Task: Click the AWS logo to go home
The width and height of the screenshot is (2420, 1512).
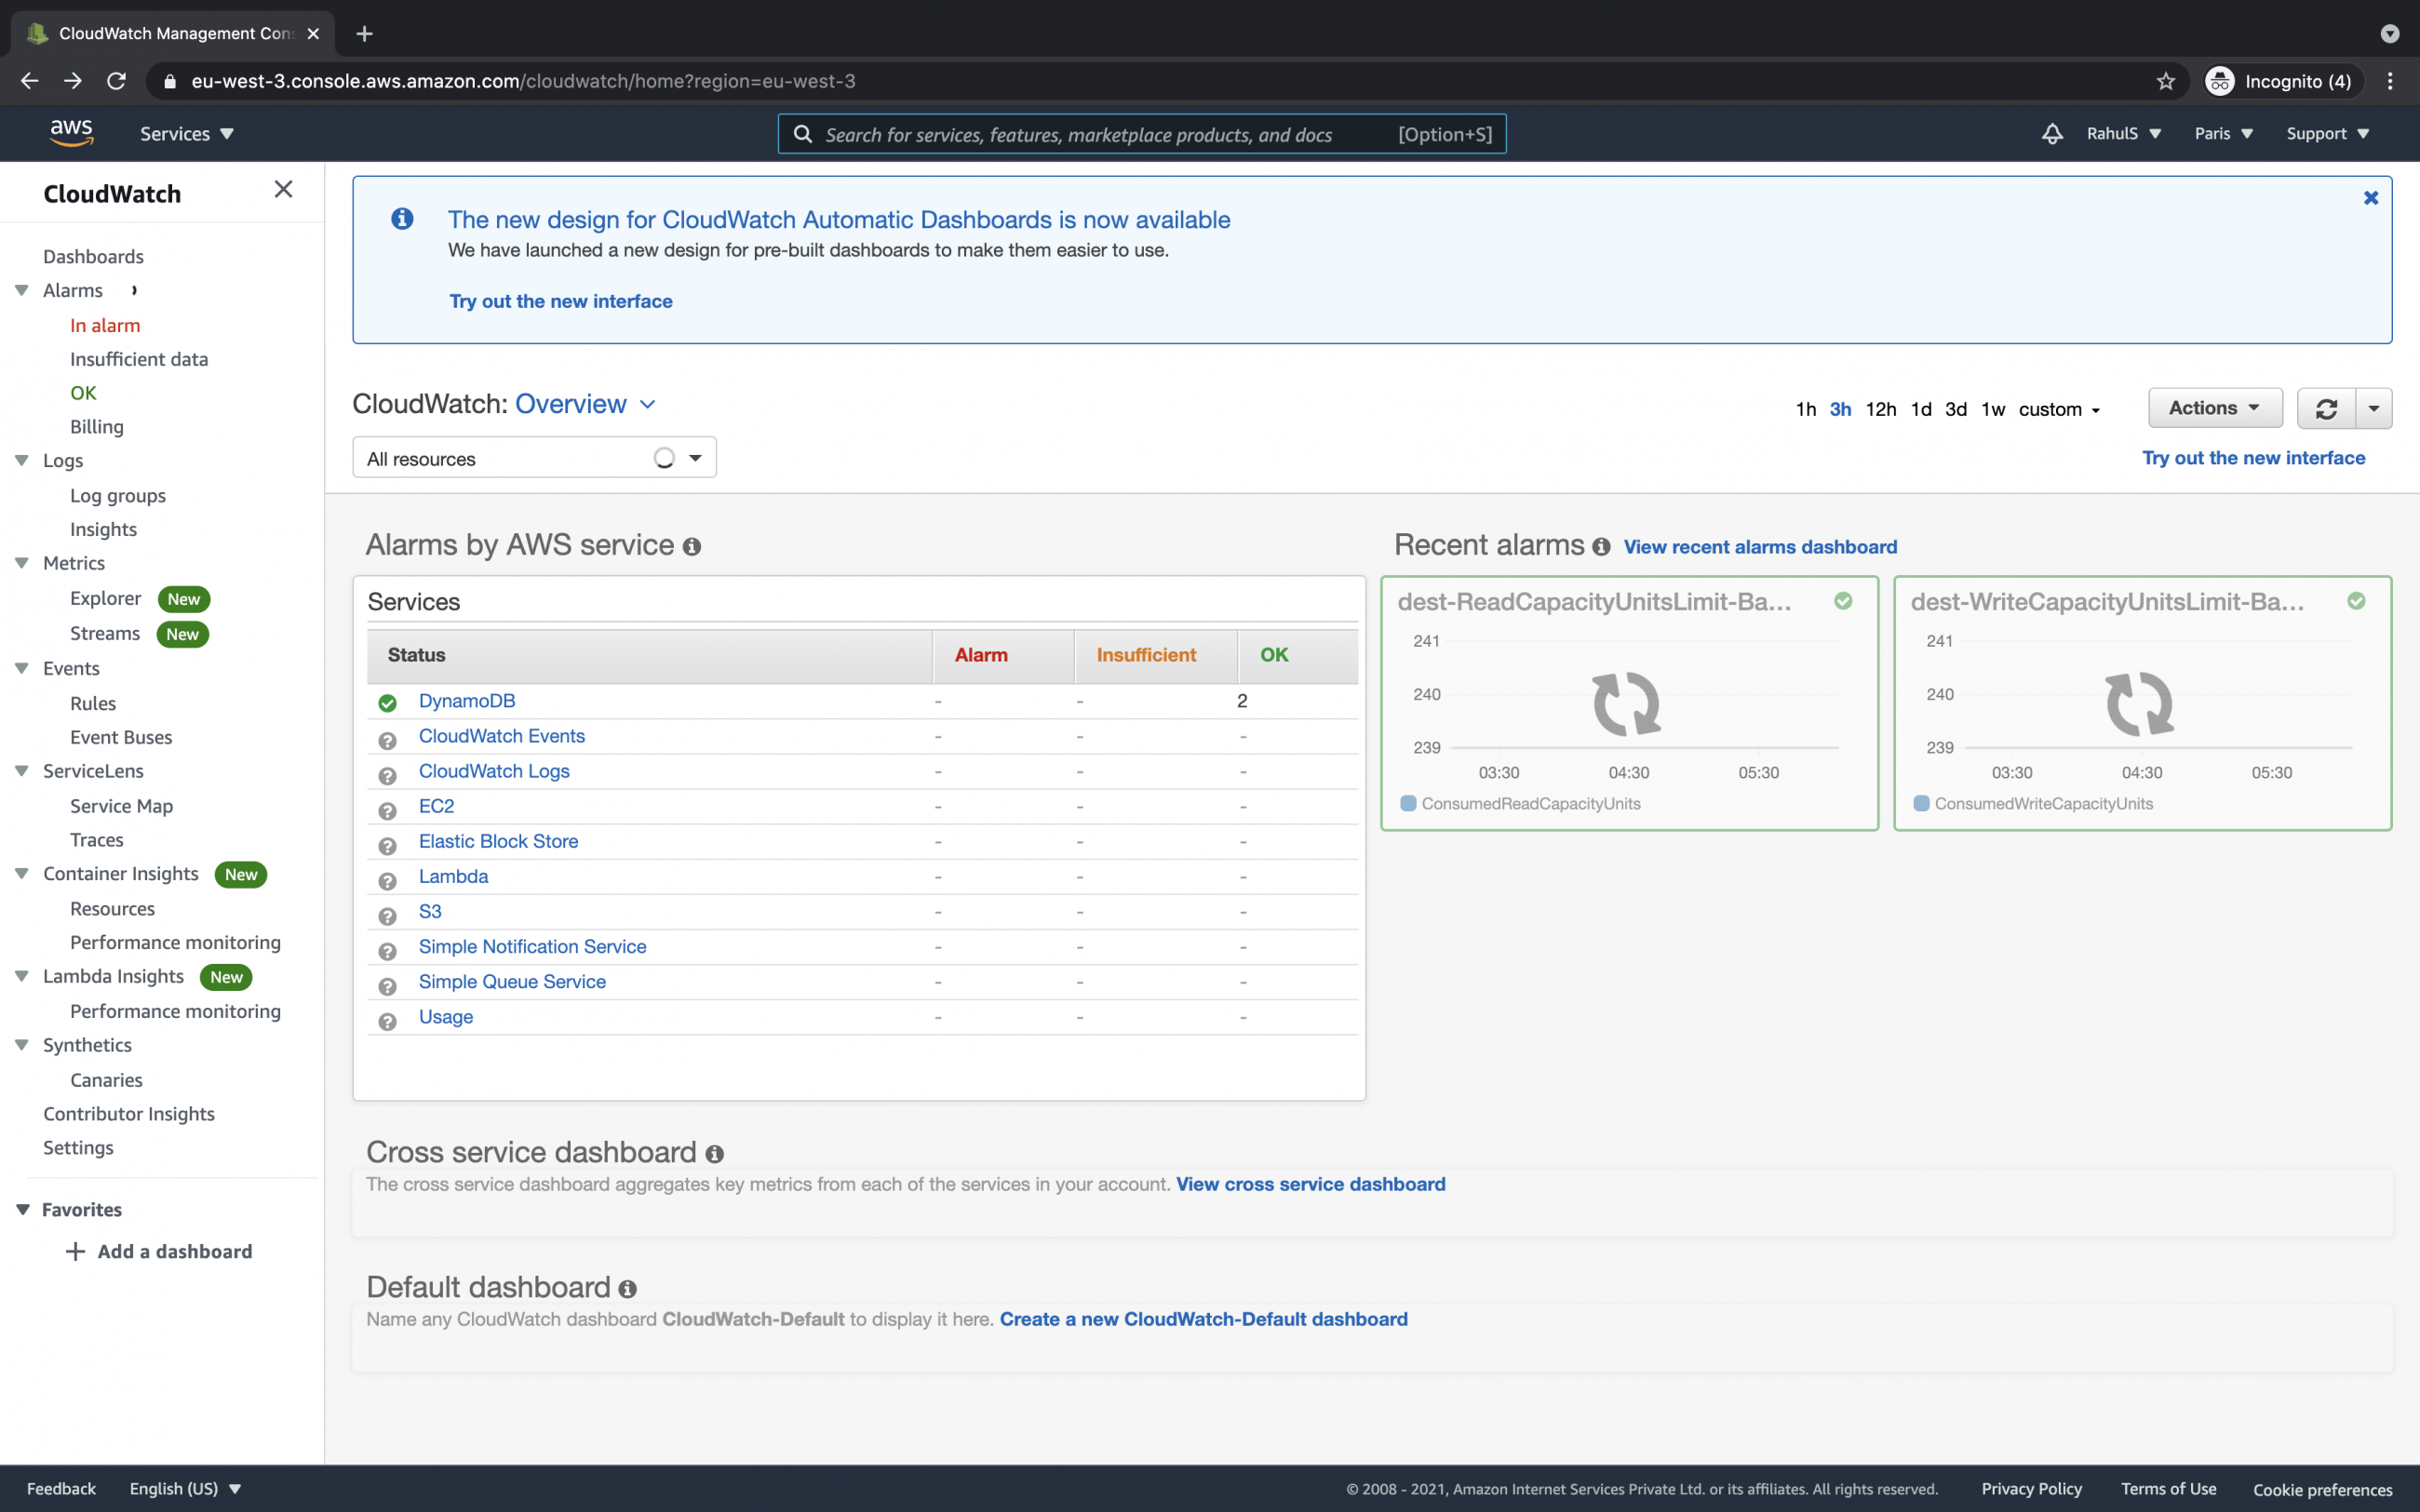Action: tap(70, 132)
